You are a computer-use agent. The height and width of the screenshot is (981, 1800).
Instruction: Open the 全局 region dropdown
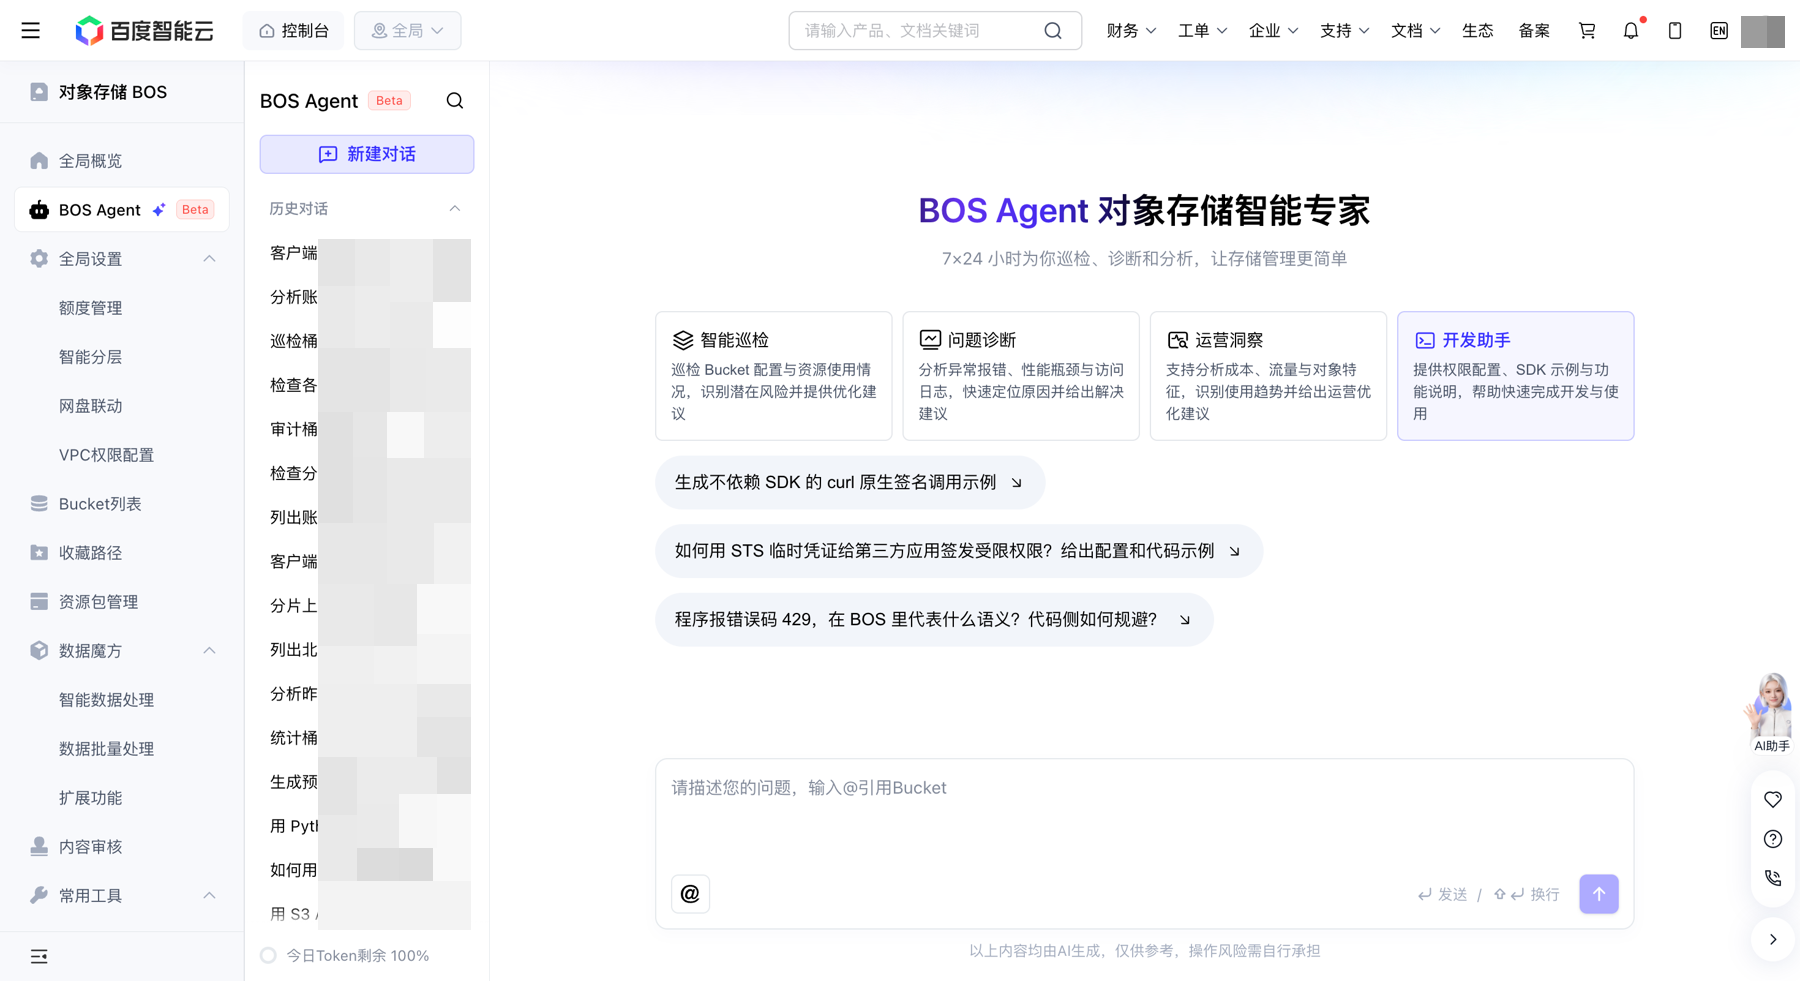[407, 31]
